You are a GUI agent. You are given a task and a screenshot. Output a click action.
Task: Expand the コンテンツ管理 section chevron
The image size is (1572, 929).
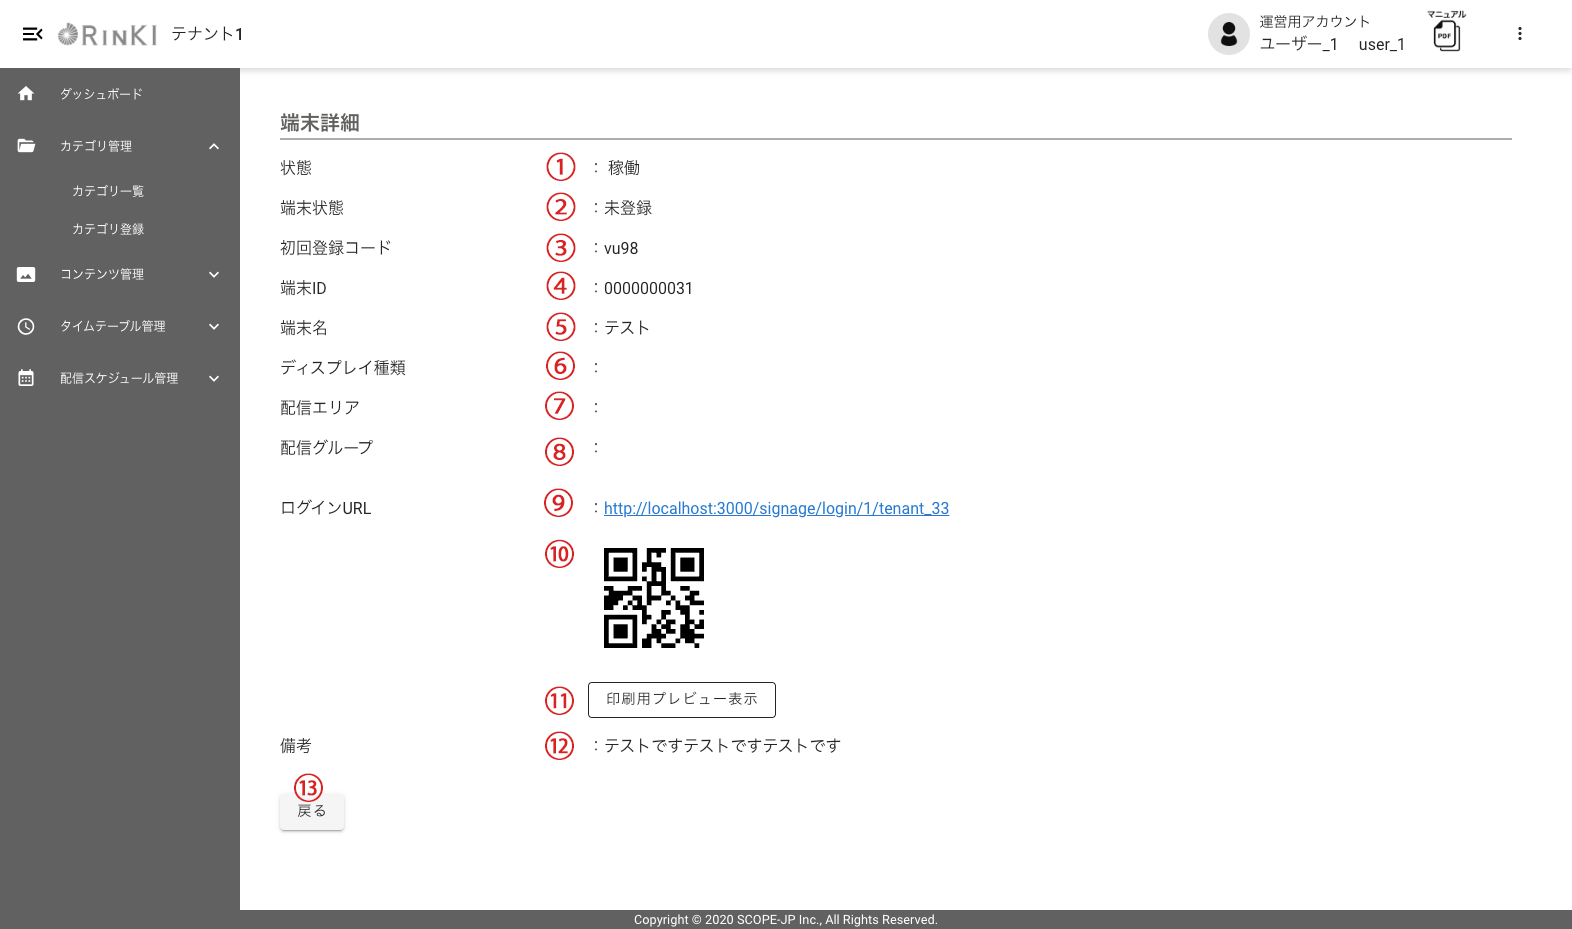pos(214,274)
